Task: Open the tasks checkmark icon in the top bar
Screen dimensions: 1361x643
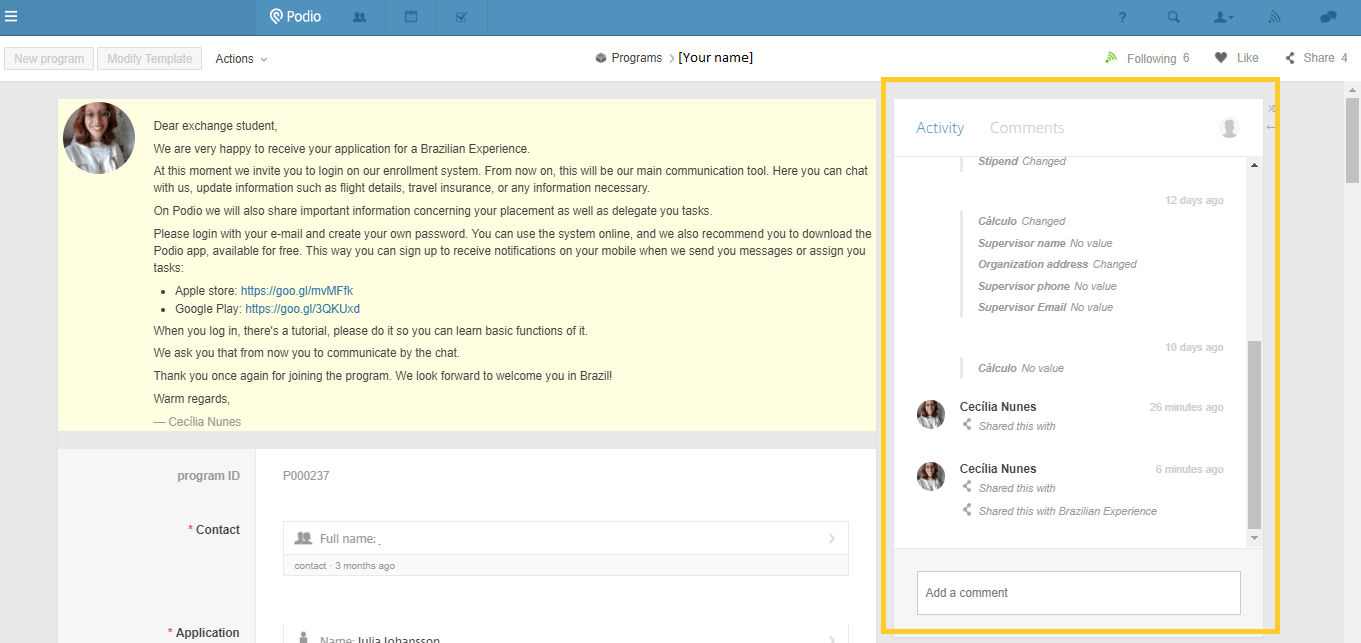Action: 461,17
